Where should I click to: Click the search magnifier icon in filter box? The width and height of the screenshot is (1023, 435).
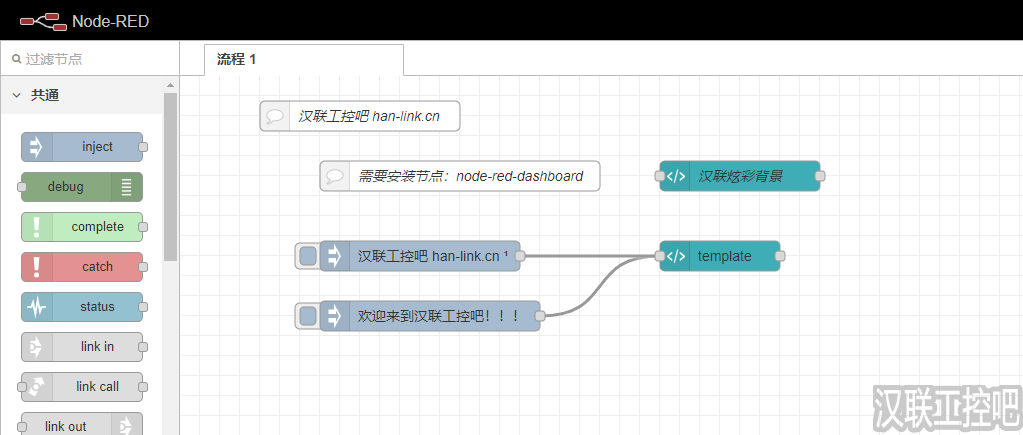17,59
